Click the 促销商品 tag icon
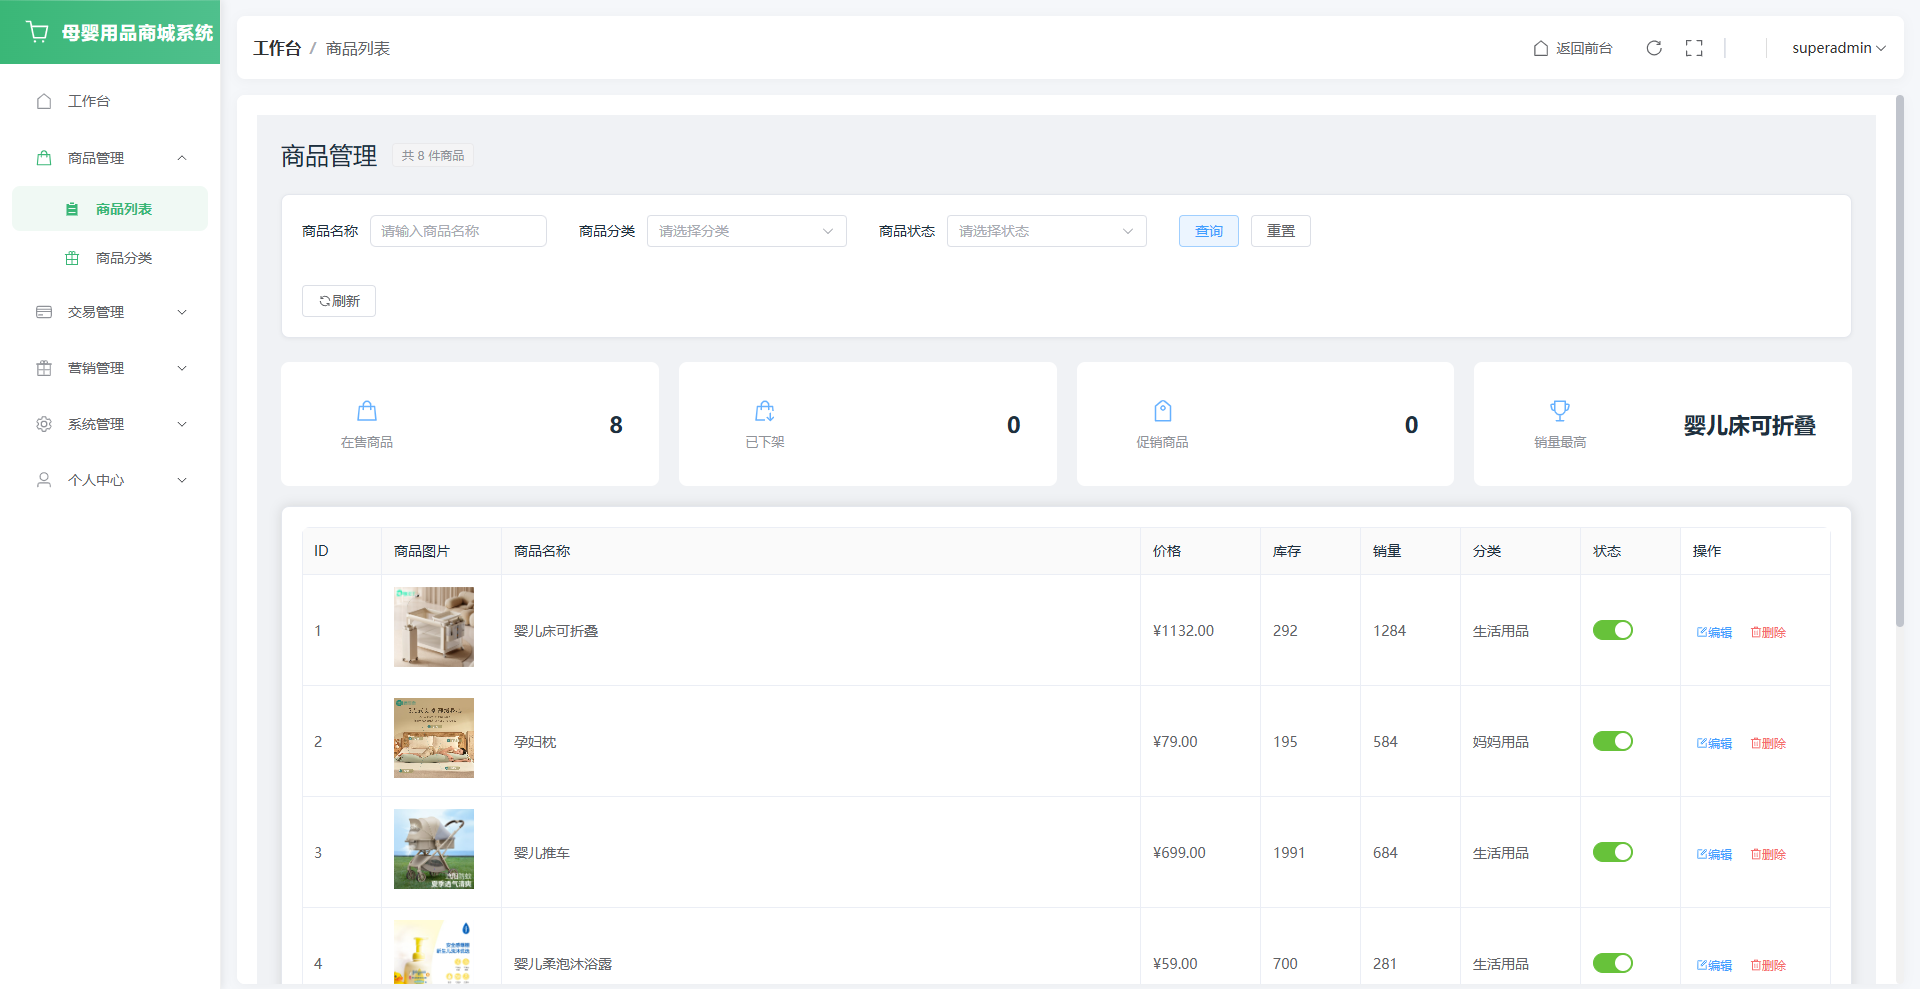The width and height of the screenshot is (1920, 989). [1162, 411]
